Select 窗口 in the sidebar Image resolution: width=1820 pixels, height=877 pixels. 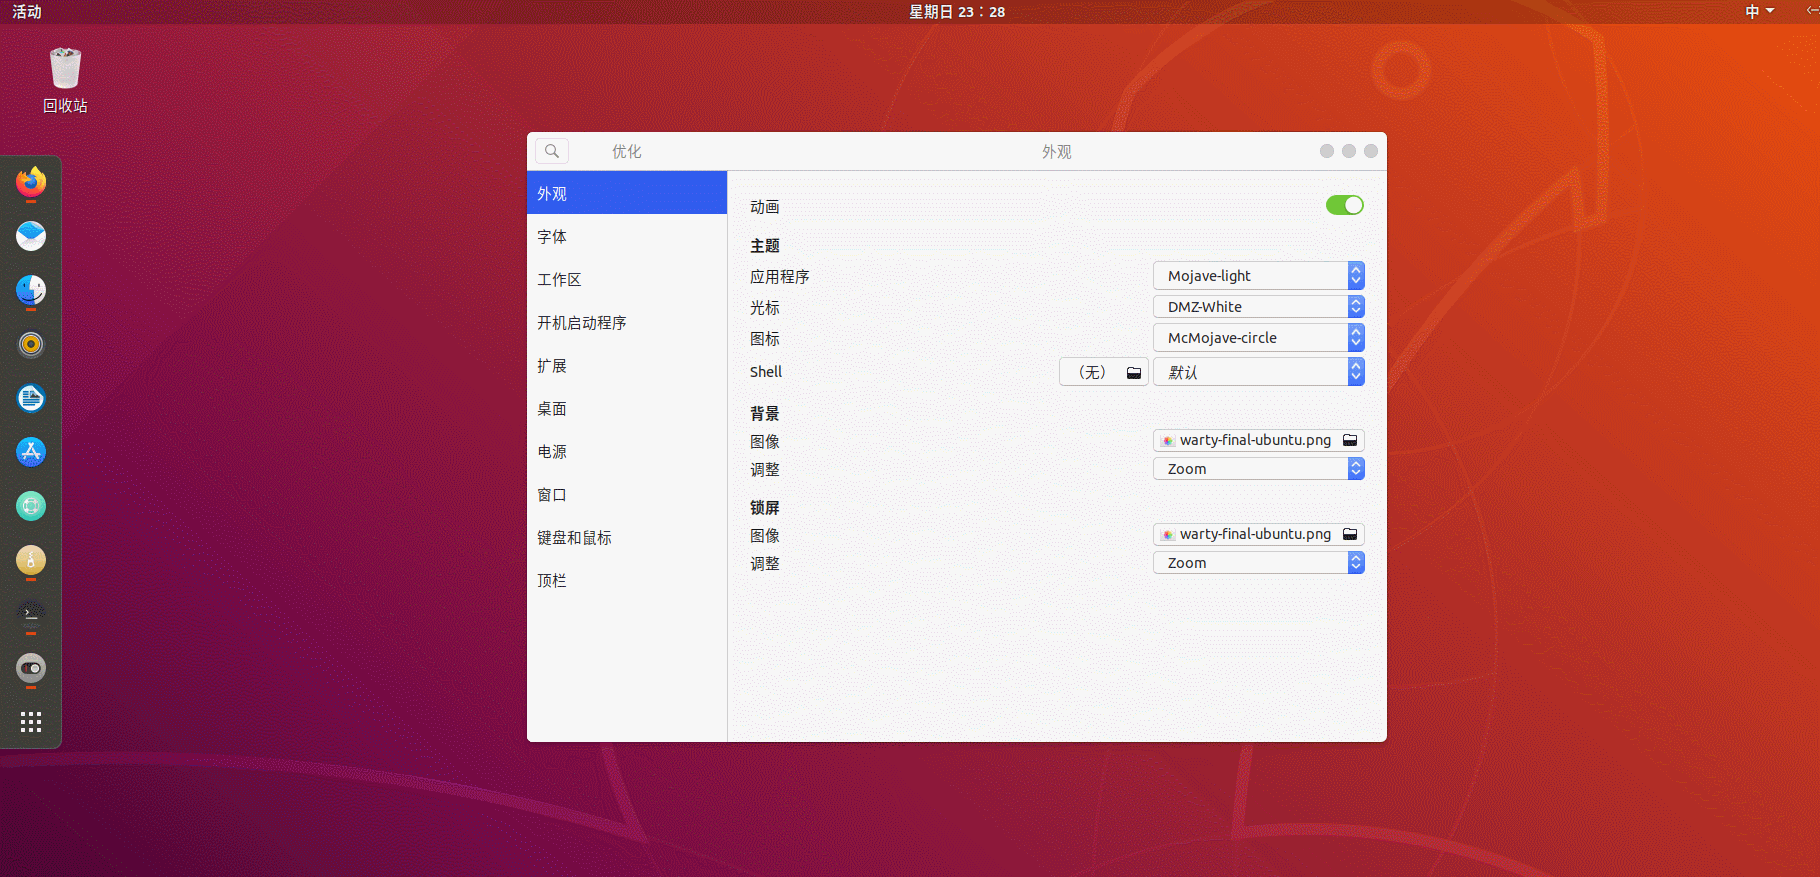(627, 494)
